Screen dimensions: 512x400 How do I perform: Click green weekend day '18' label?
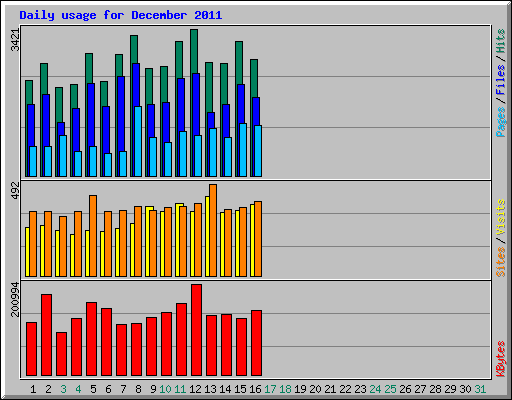tap(285, 389)
